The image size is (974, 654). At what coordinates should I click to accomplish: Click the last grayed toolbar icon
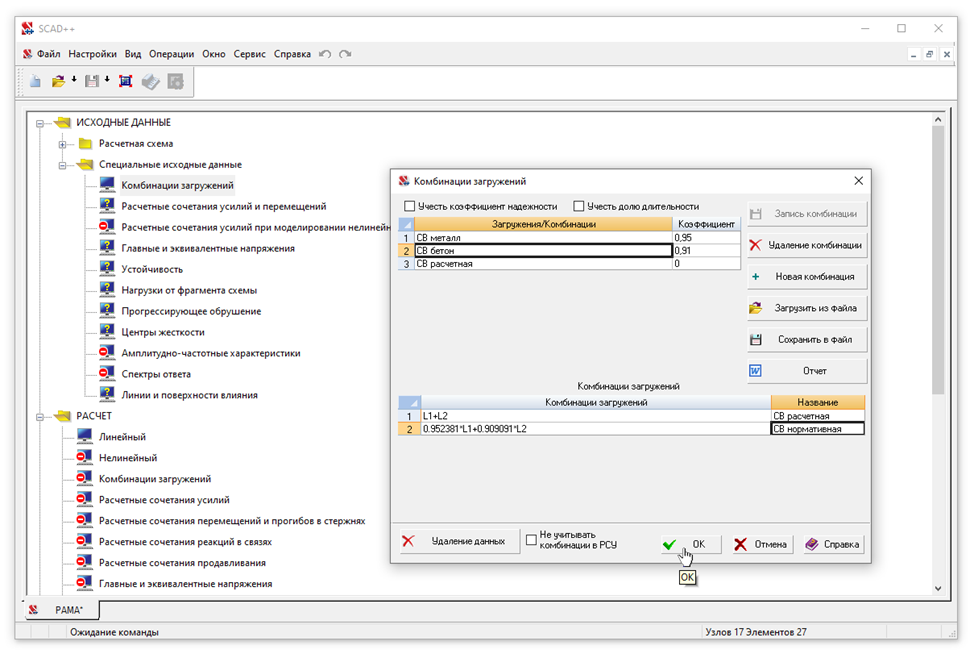pyautogui.click(x=176, y=81)
